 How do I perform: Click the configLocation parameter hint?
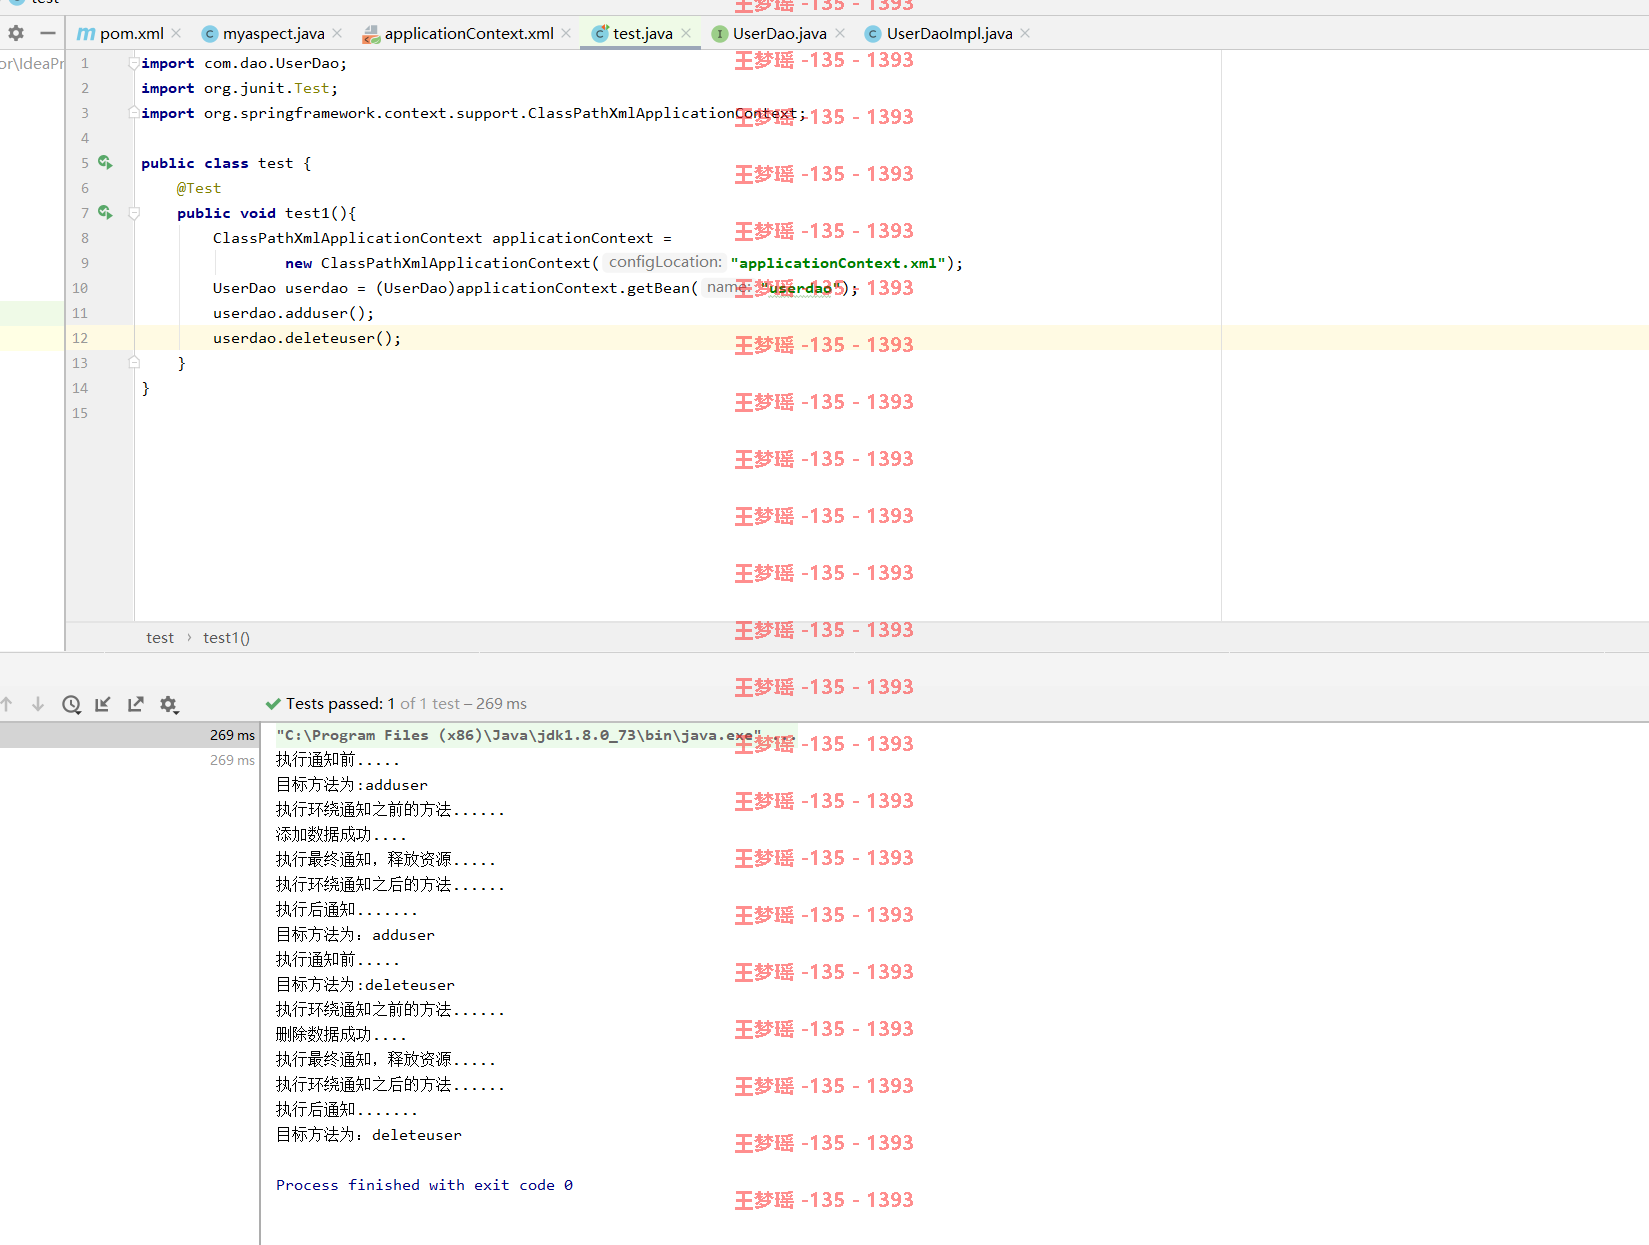[665, 262]
